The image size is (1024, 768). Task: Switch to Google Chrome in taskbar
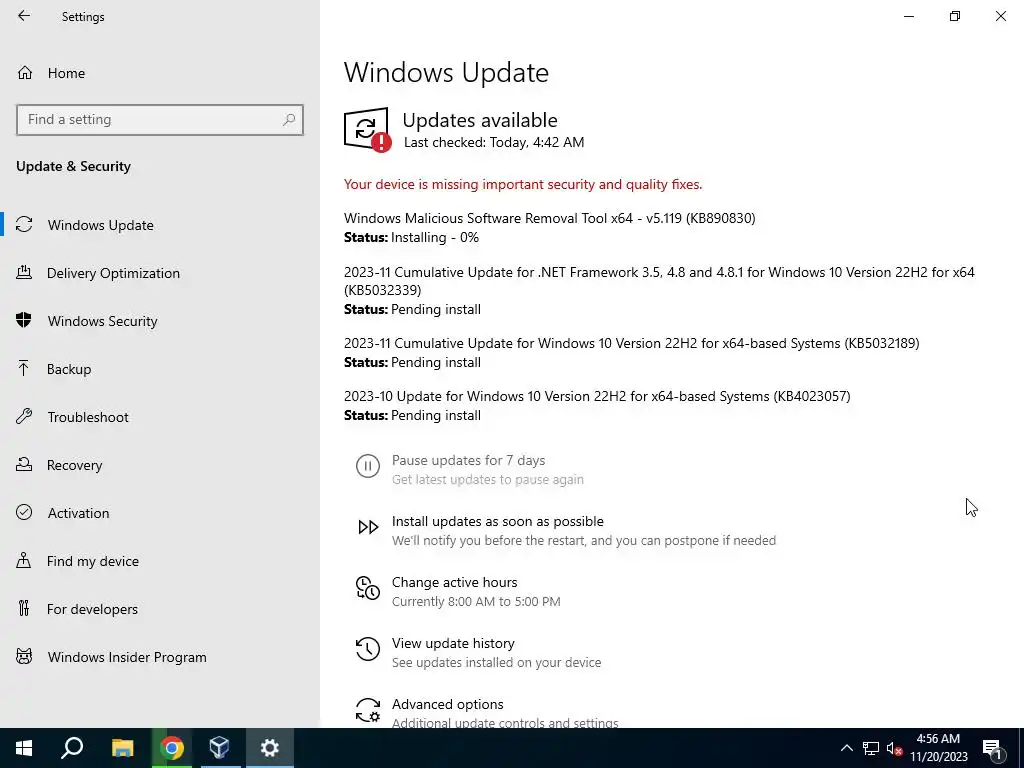tap(172, 748)
